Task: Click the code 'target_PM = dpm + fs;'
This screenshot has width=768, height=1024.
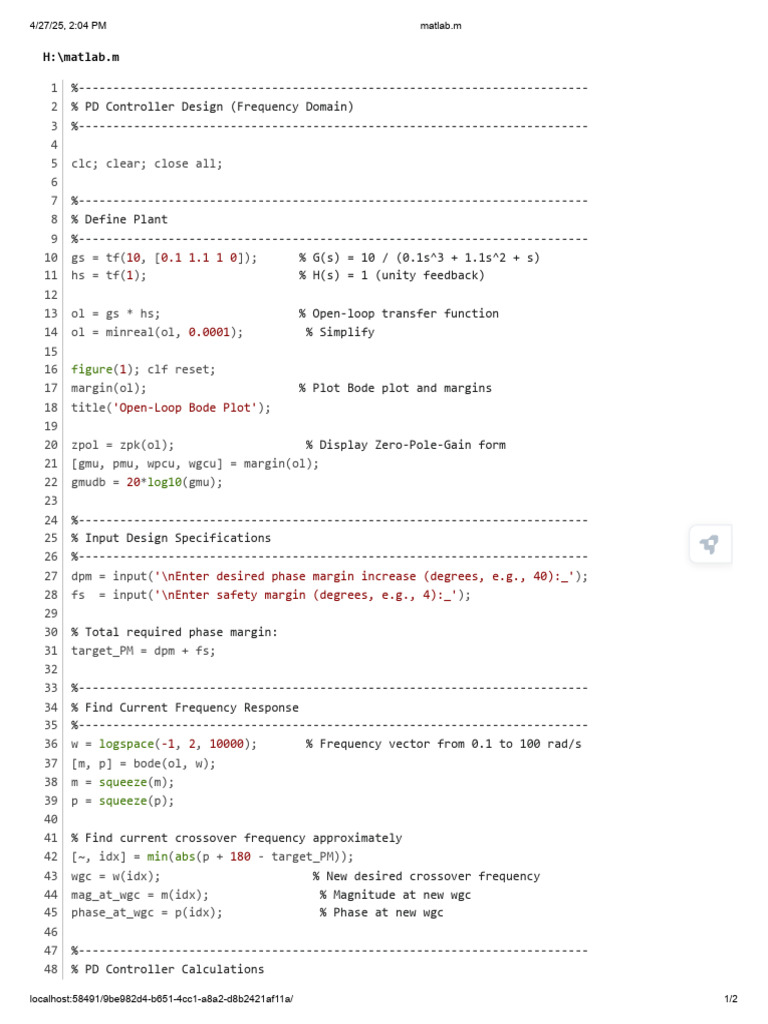Action: point(143,650)
